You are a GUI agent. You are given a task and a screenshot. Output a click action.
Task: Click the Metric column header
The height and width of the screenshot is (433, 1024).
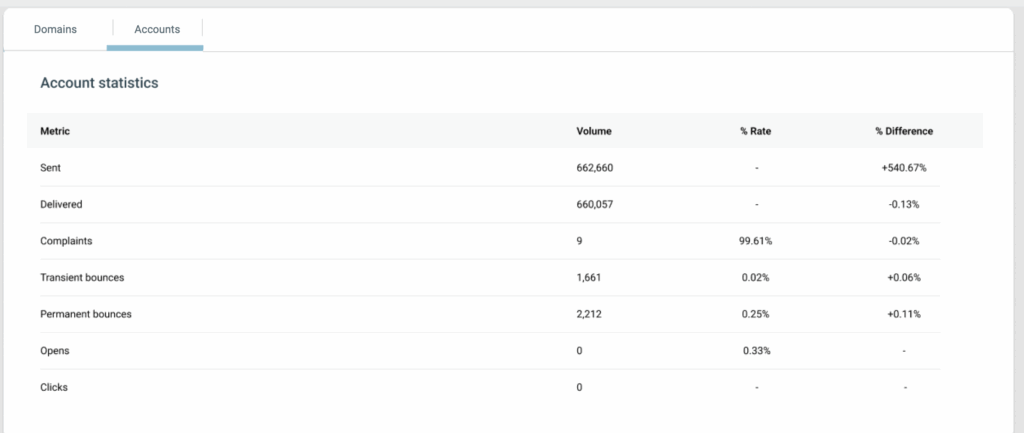pos(55,131)
